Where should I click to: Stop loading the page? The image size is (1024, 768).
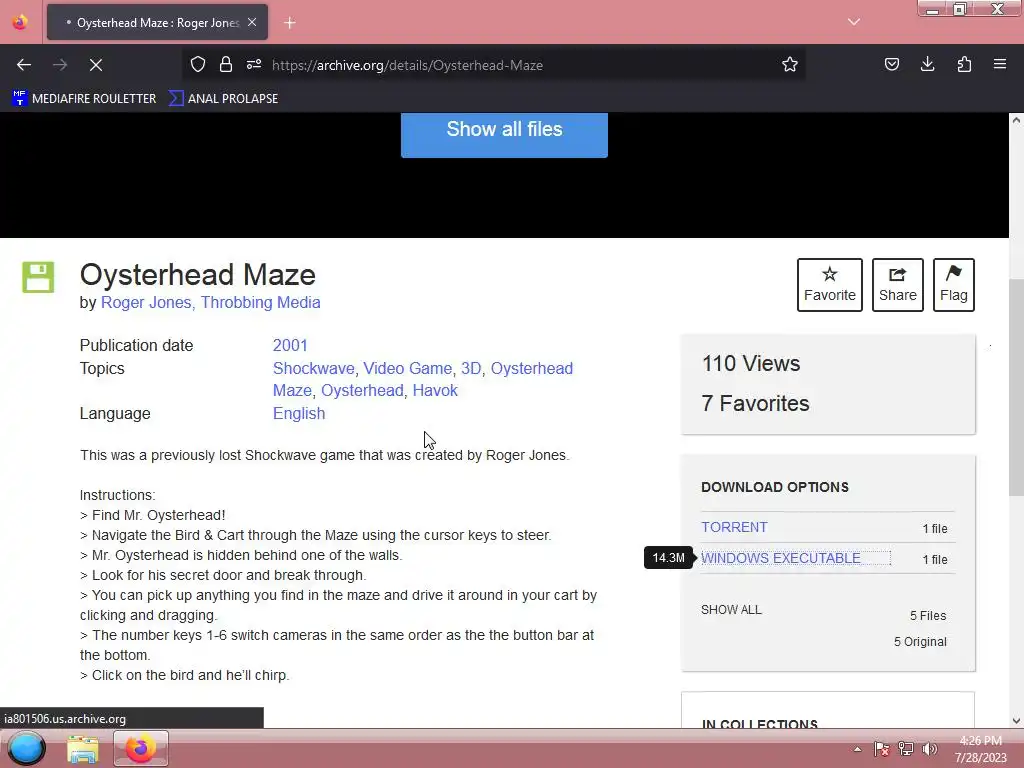coord(95,65)
